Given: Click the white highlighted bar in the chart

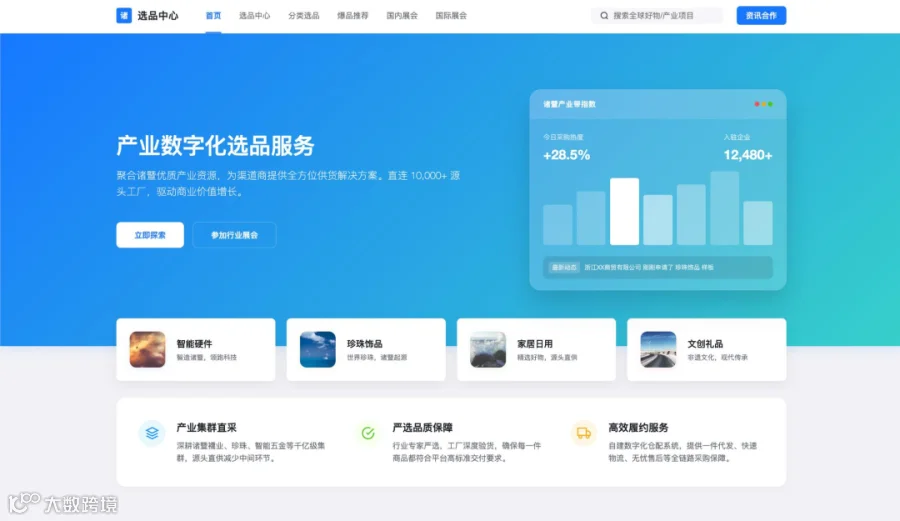Looking at the screenshot, I should pyautogui.click(x=624, y=212).
